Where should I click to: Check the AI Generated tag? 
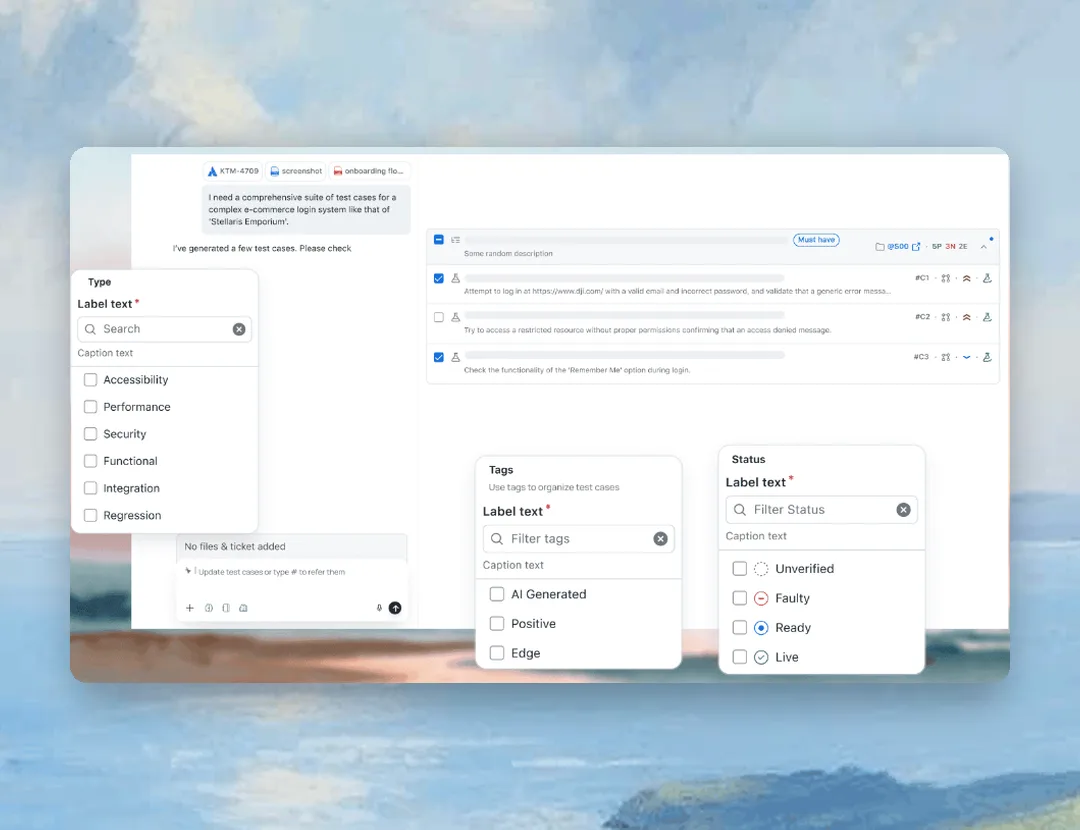(497, 594)
